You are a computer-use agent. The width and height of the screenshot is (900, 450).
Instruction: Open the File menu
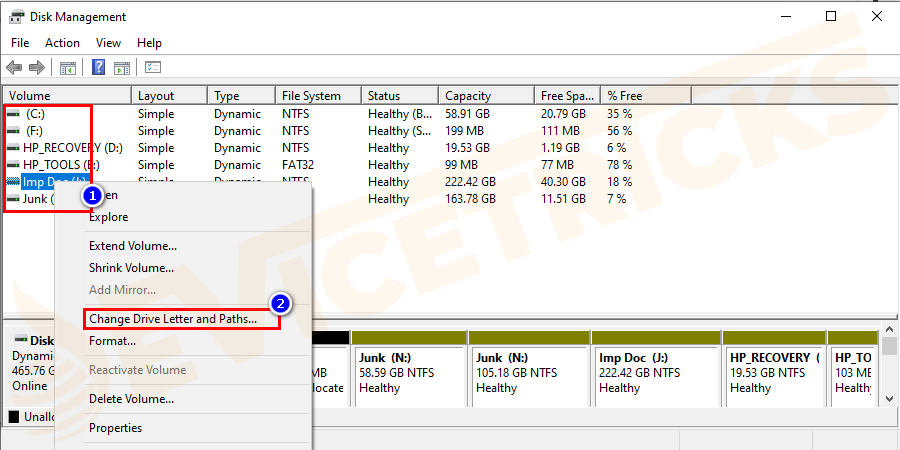[20, 43]
